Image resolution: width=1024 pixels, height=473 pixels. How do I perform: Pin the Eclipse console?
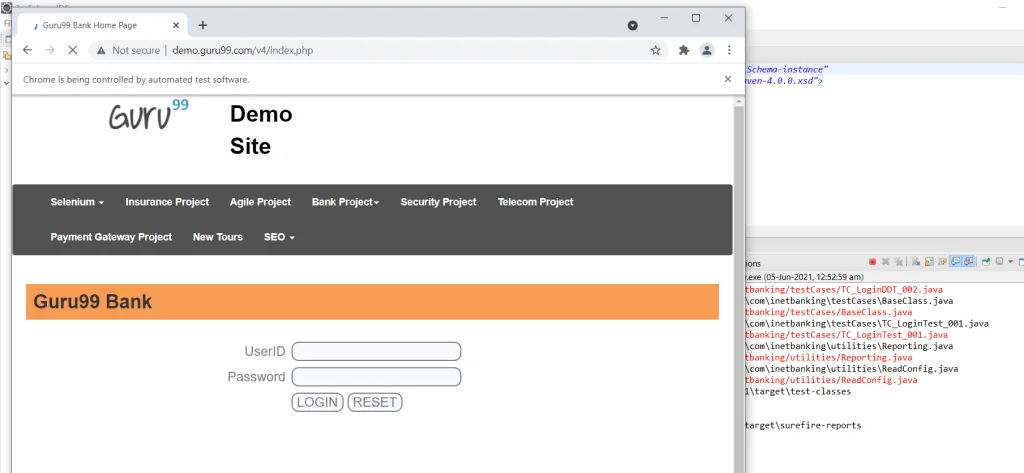click(x=986, y=262)
